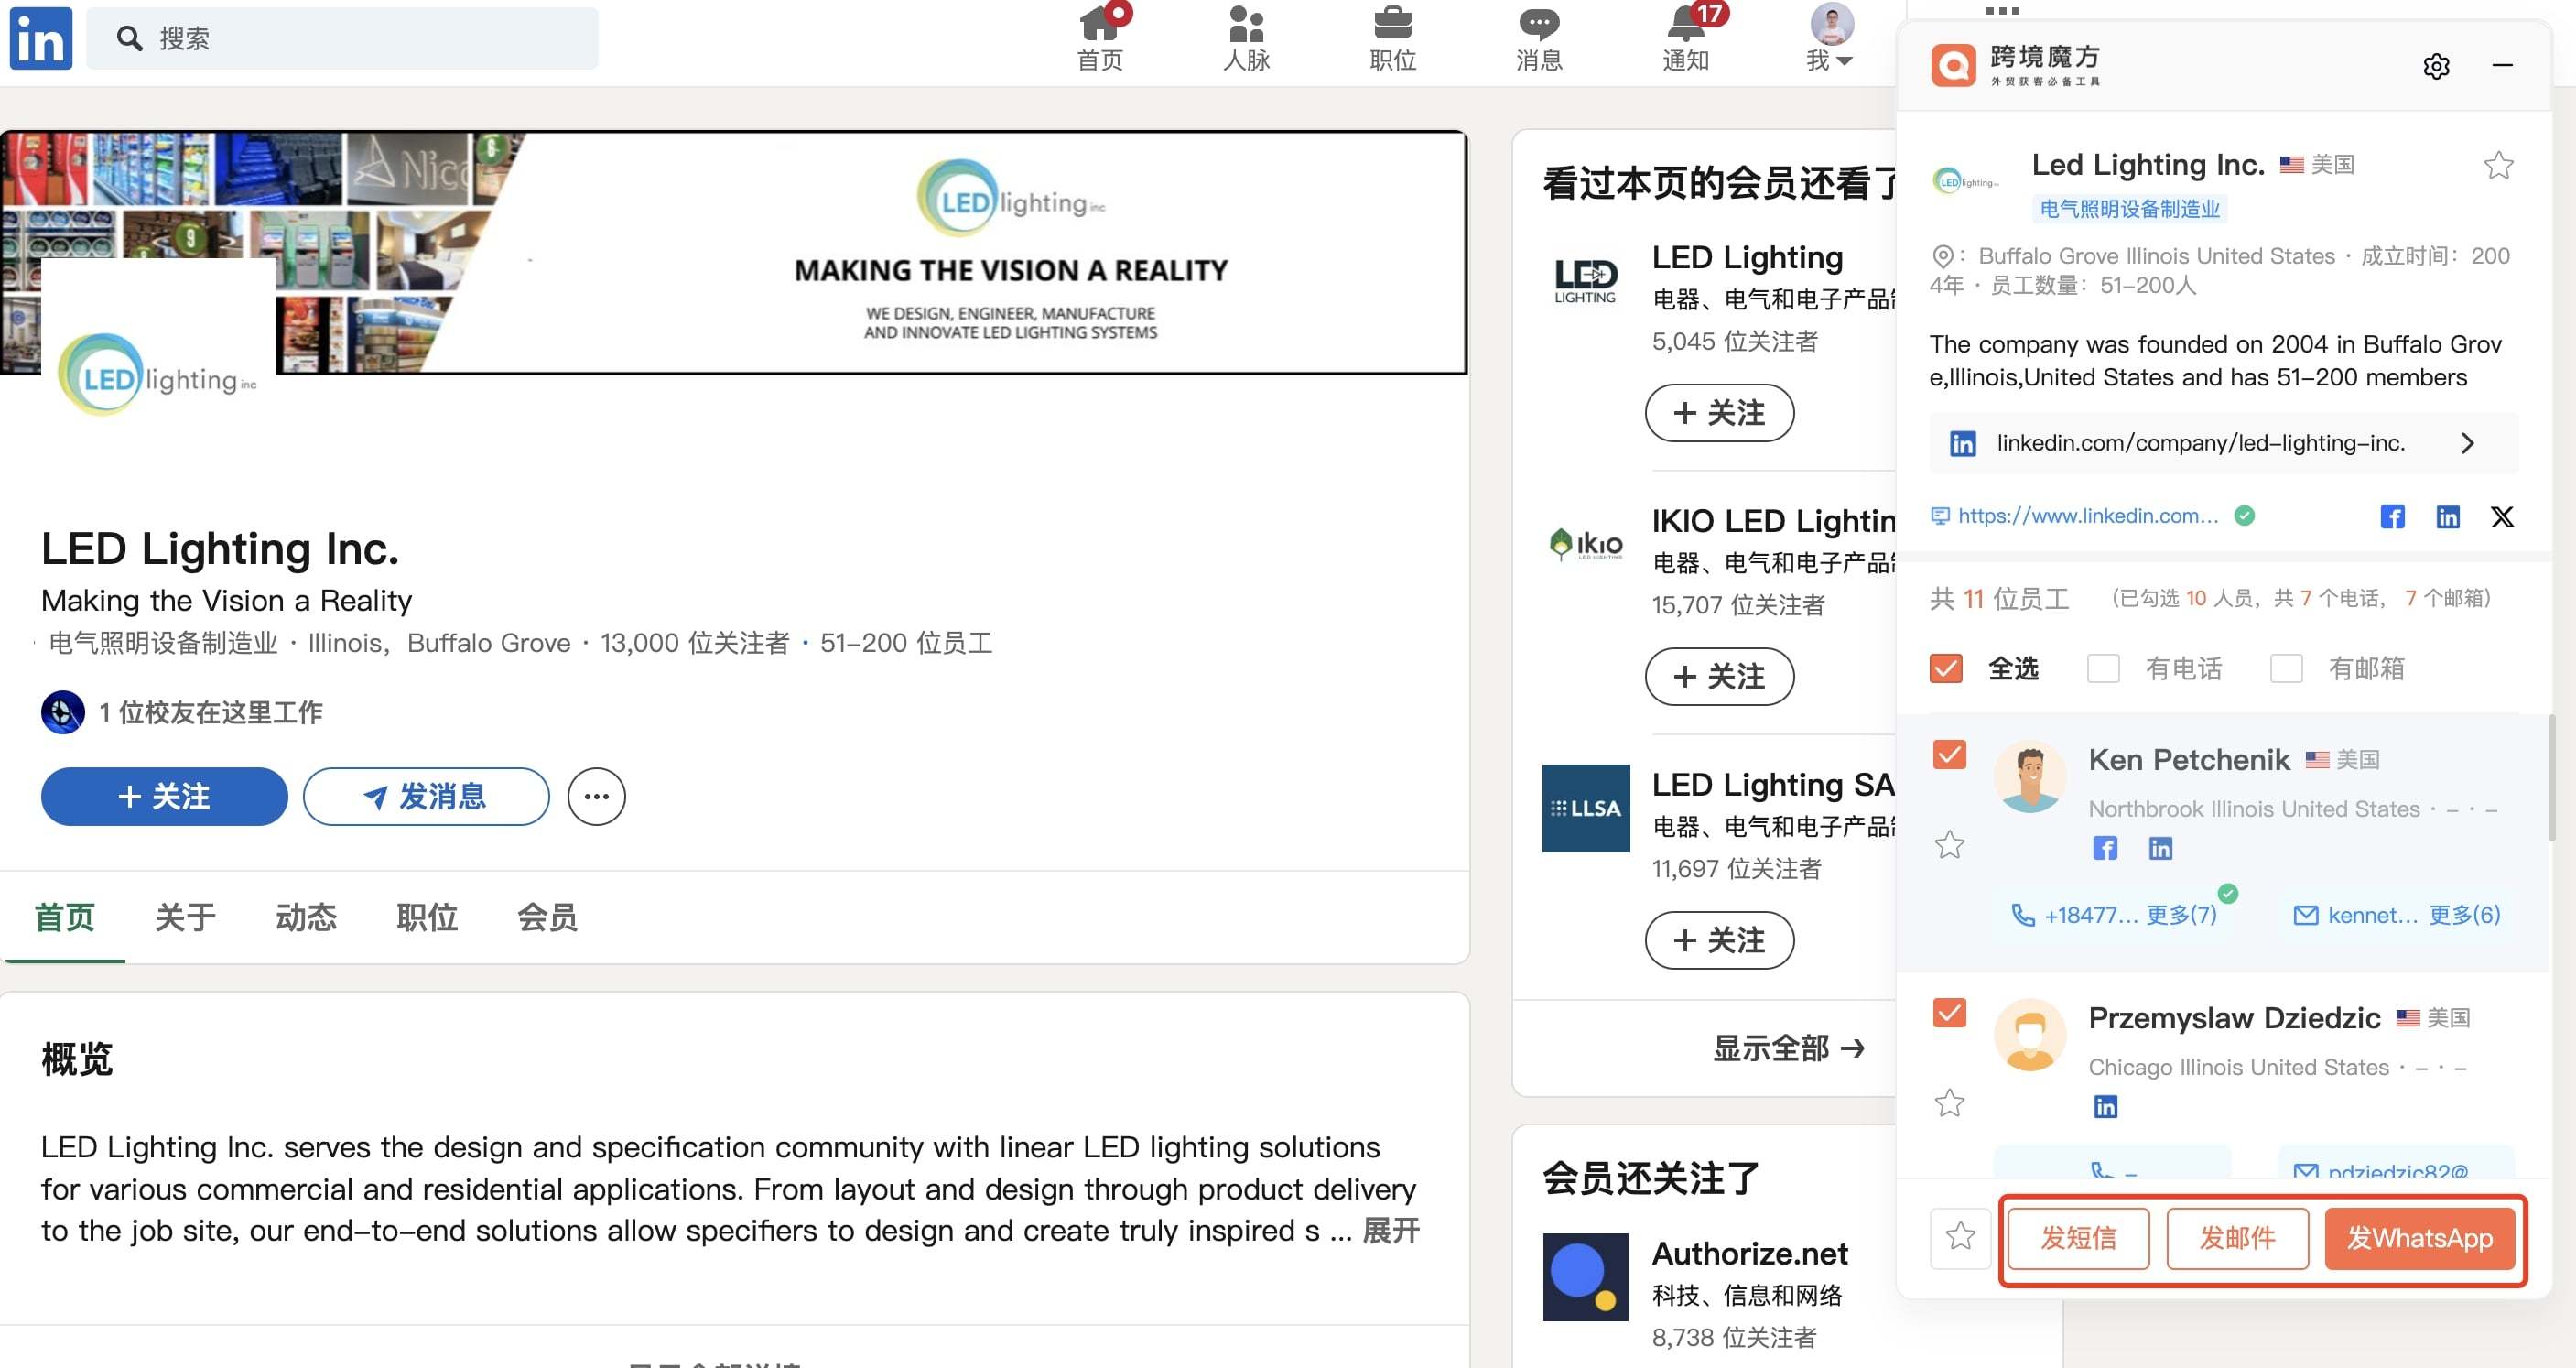Follow the LED Lighting suggested company

pos(1719,413)
